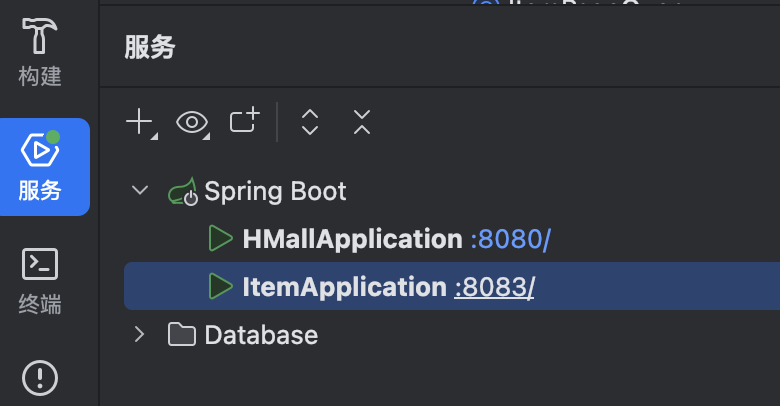Select the Spring Boot tree label
This screenshot has height=406, width=780.
click(x=275, y=192)
